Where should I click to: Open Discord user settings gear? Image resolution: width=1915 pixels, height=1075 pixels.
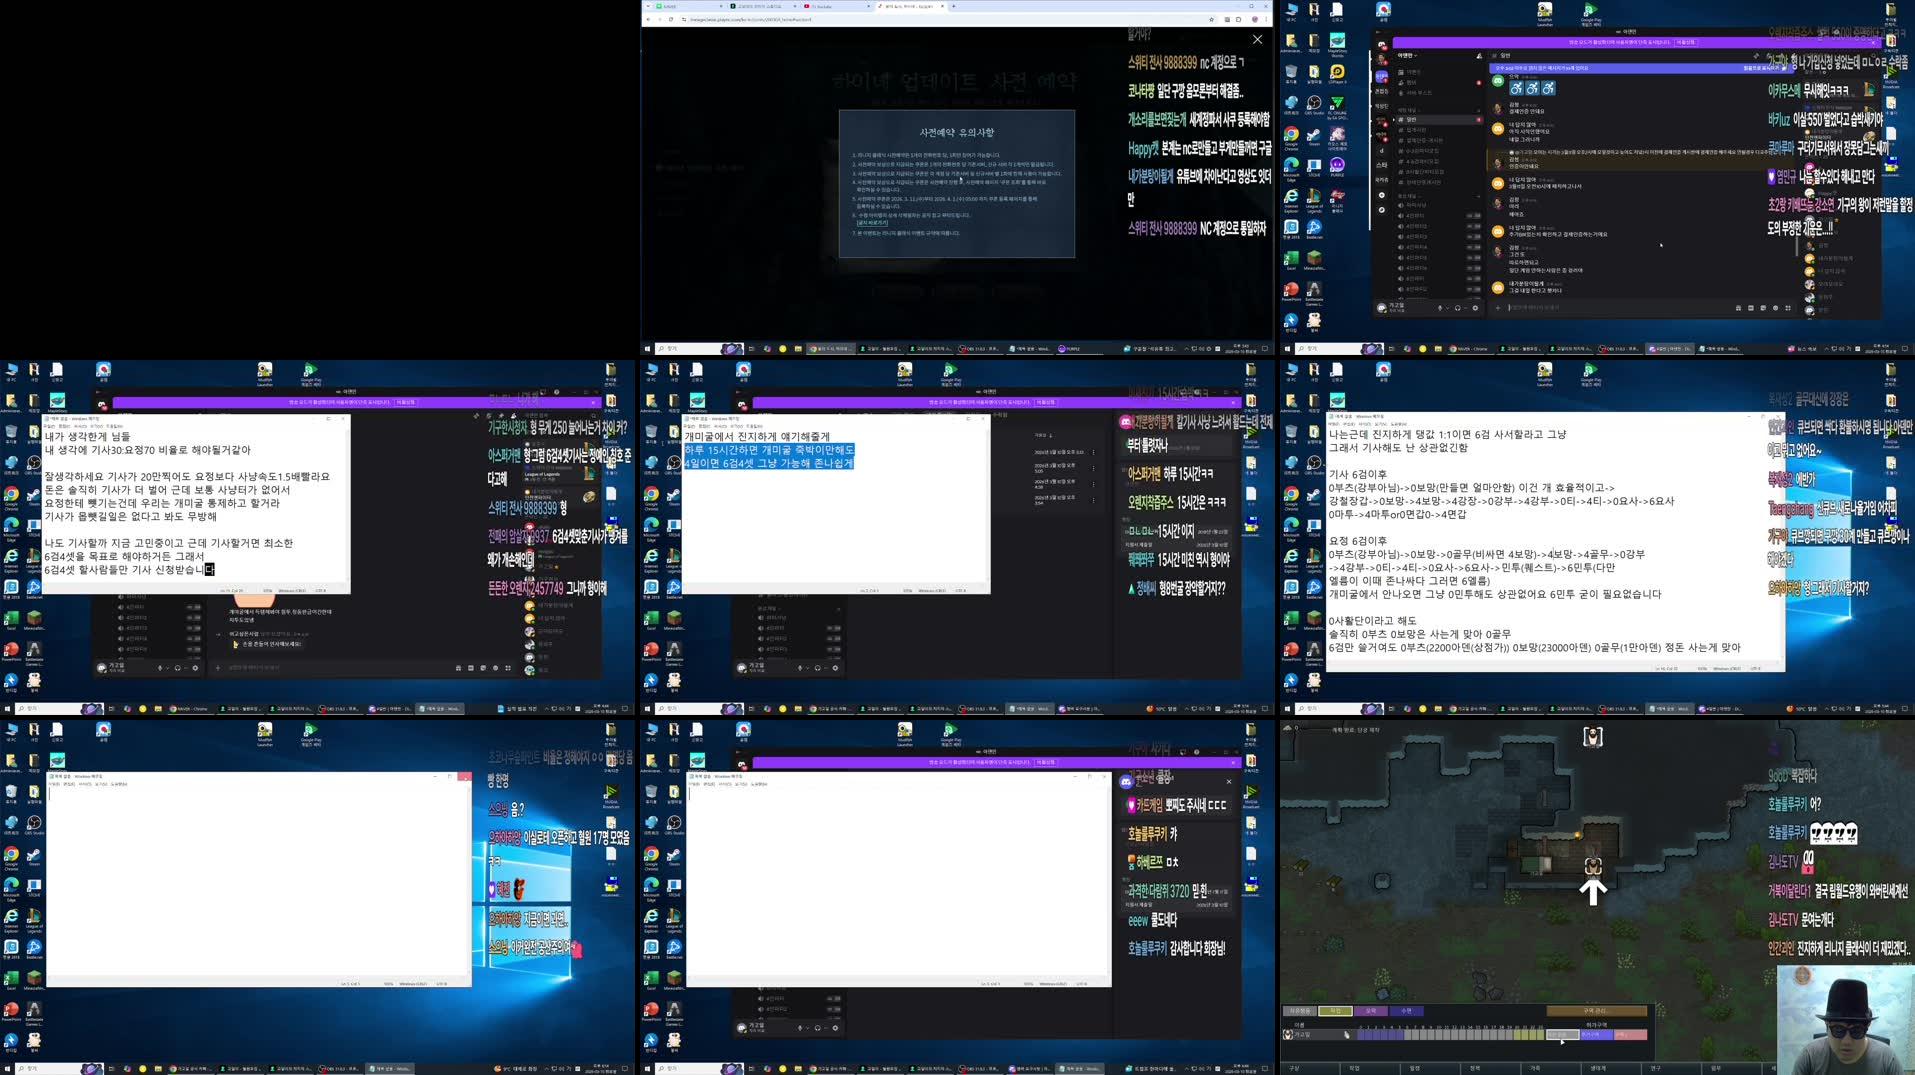1475,308
